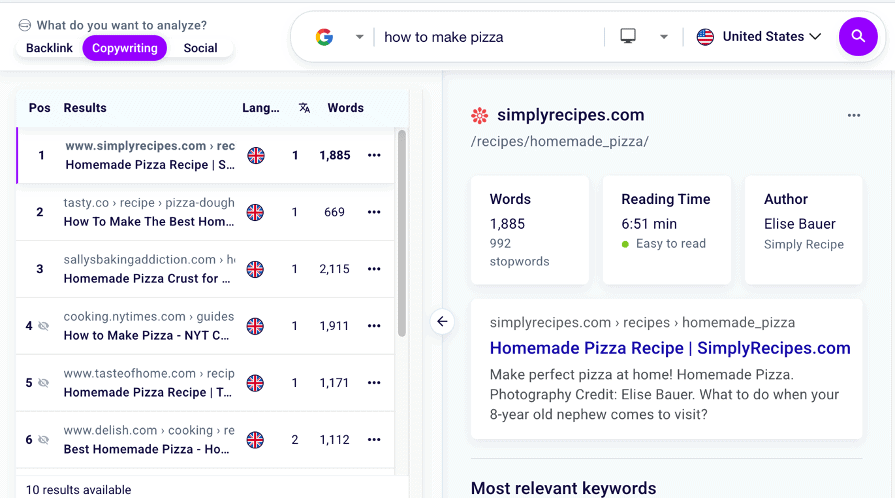Click word count '2,115' in row 3
This screenshot has width=896, height=498.
coord(334,269)
